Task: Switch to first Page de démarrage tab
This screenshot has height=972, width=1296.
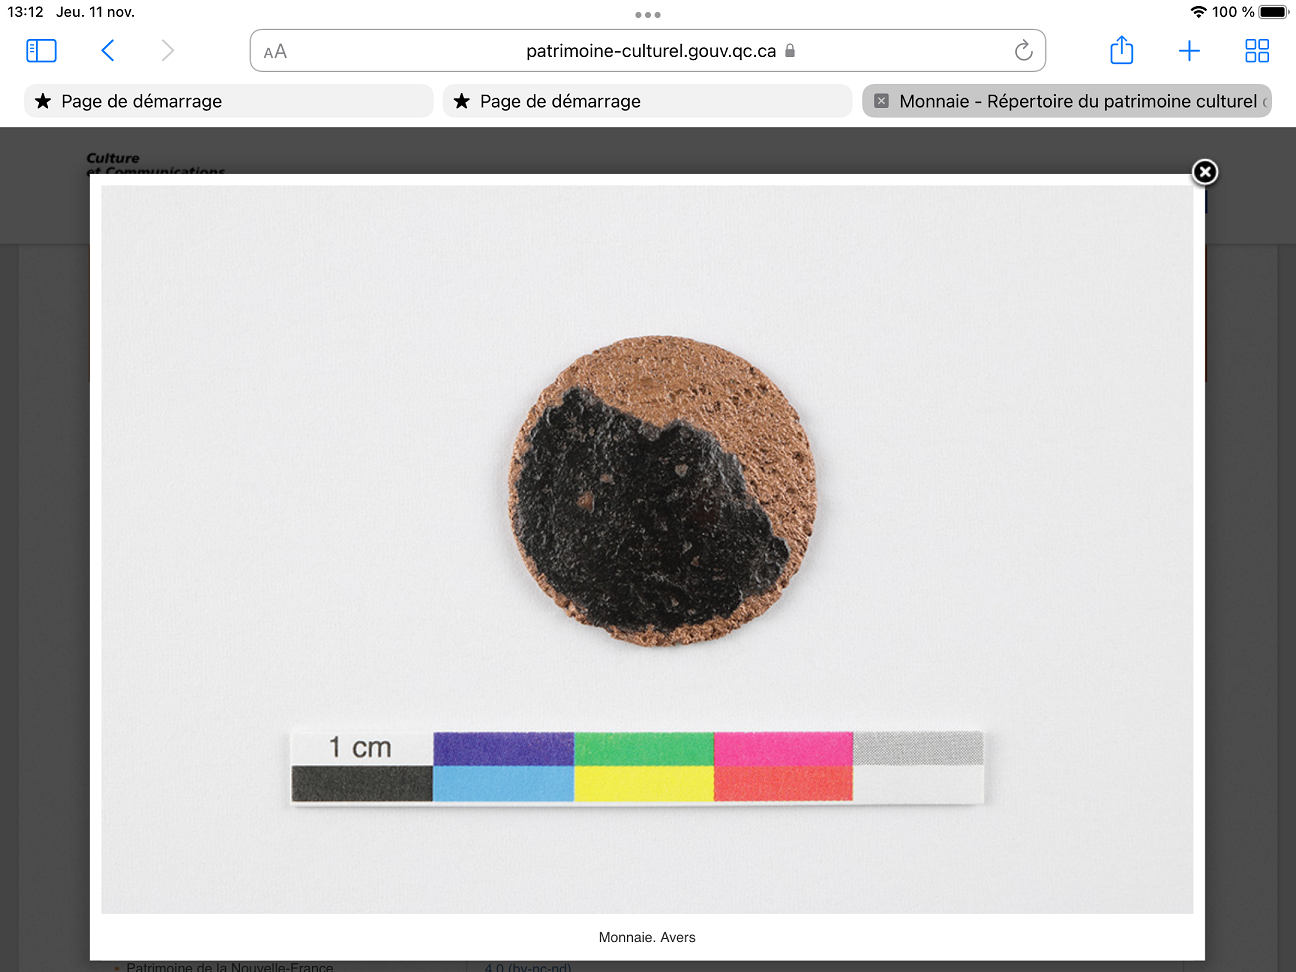Action: pyautogui.click(x=229, y=101)
